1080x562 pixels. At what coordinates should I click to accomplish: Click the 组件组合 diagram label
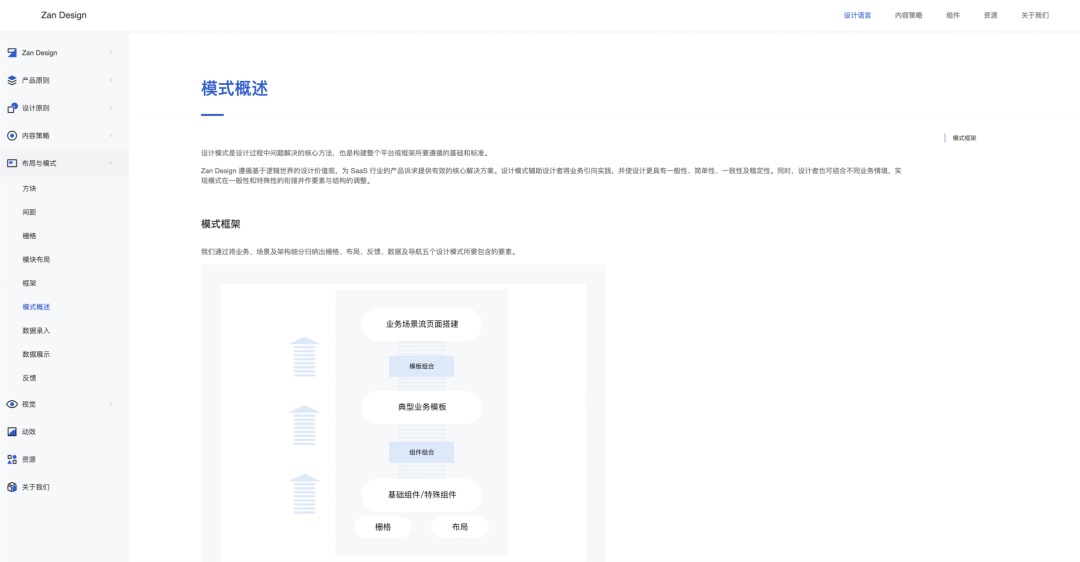tap(422, 452)
